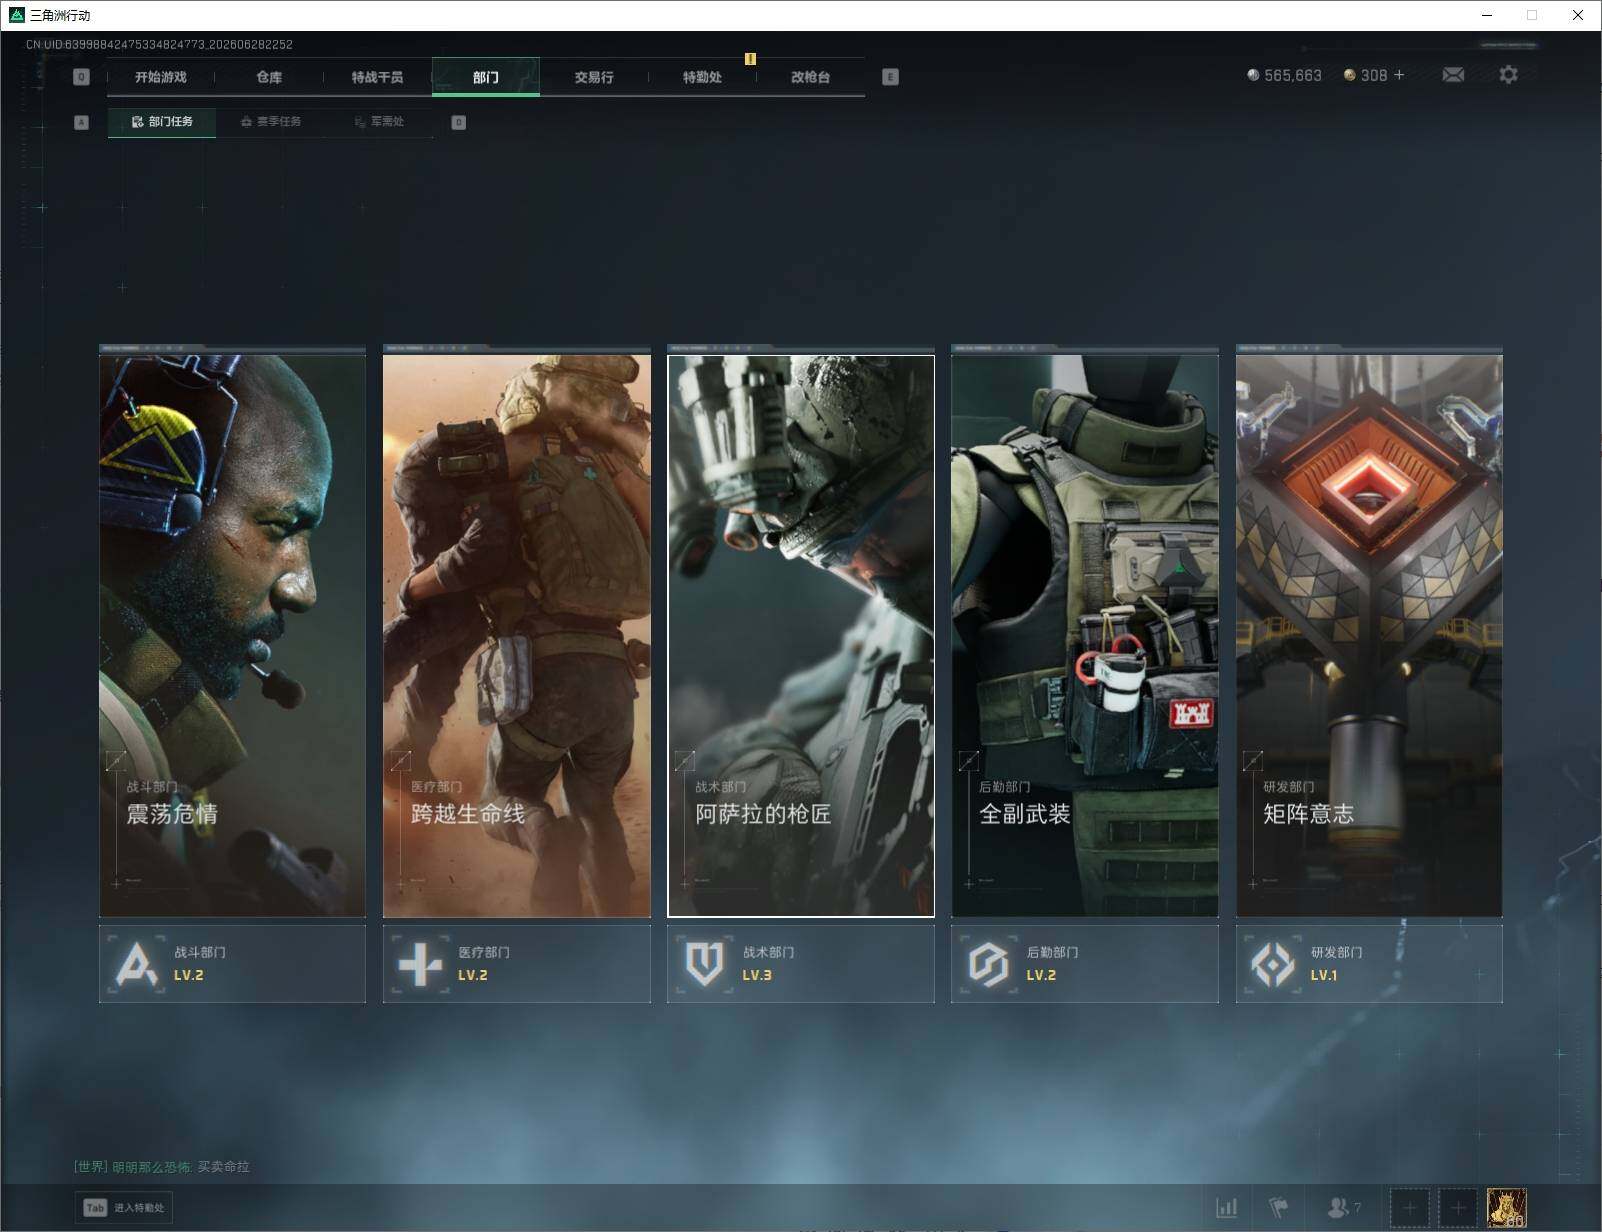Open the flags icon in bottom bar

click(1278, 1208)
